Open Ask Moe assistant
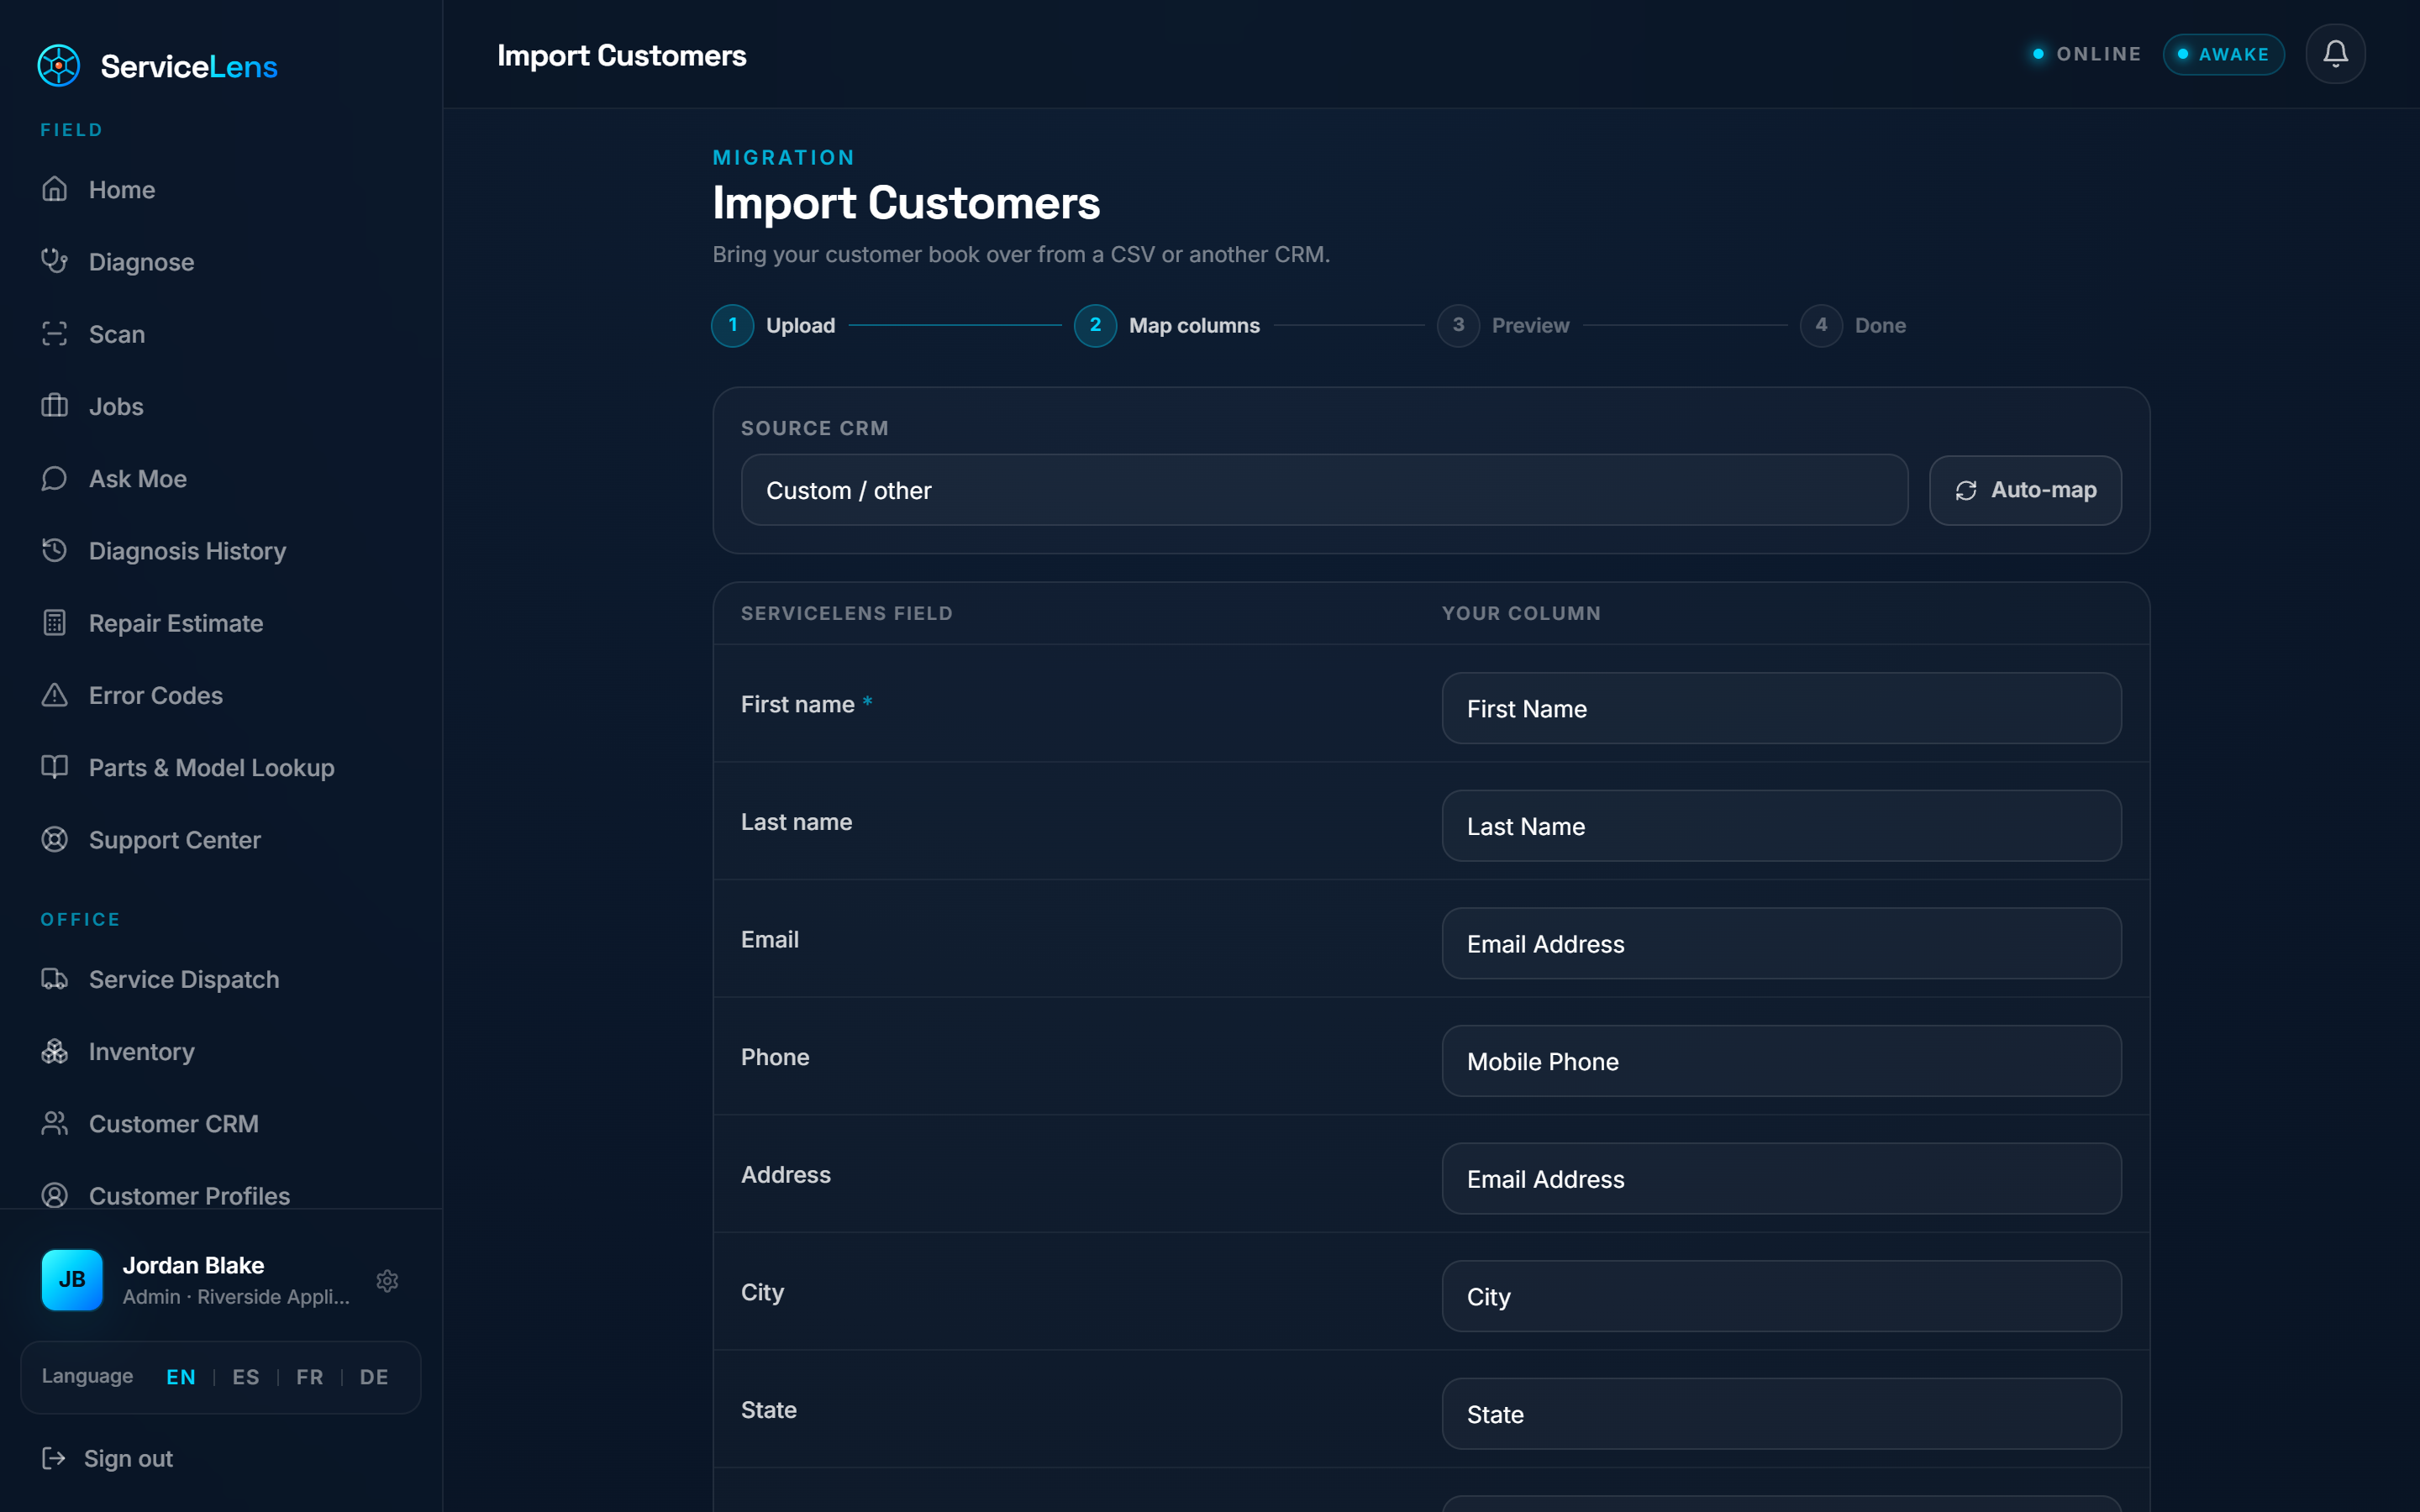 221,478
